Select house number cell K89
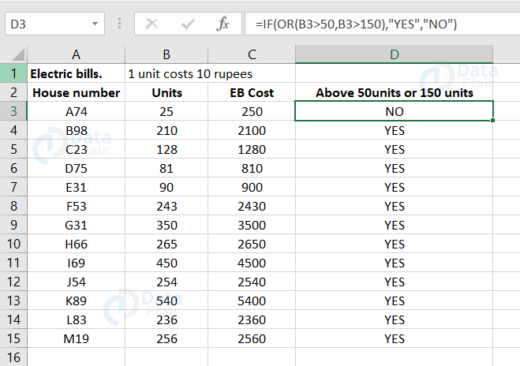Image resolution: width=520 pixels, height=366 pixels. (x=76, y=301)
